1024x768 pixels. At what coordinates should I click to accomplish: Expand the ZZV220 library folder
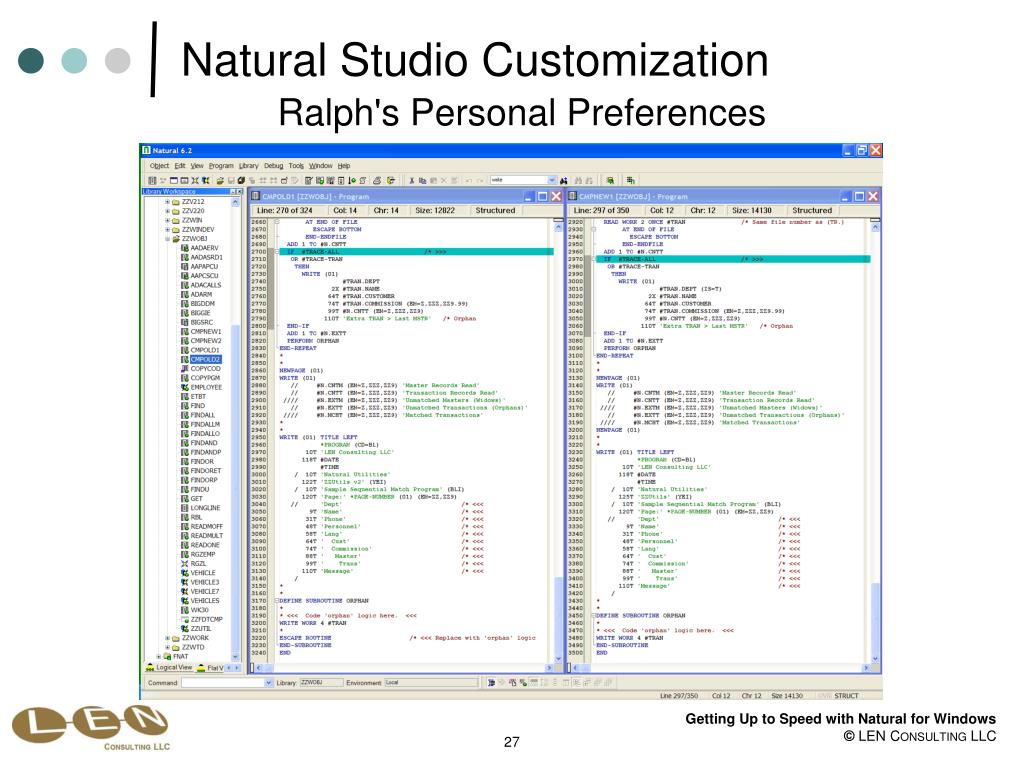point(167,211)
